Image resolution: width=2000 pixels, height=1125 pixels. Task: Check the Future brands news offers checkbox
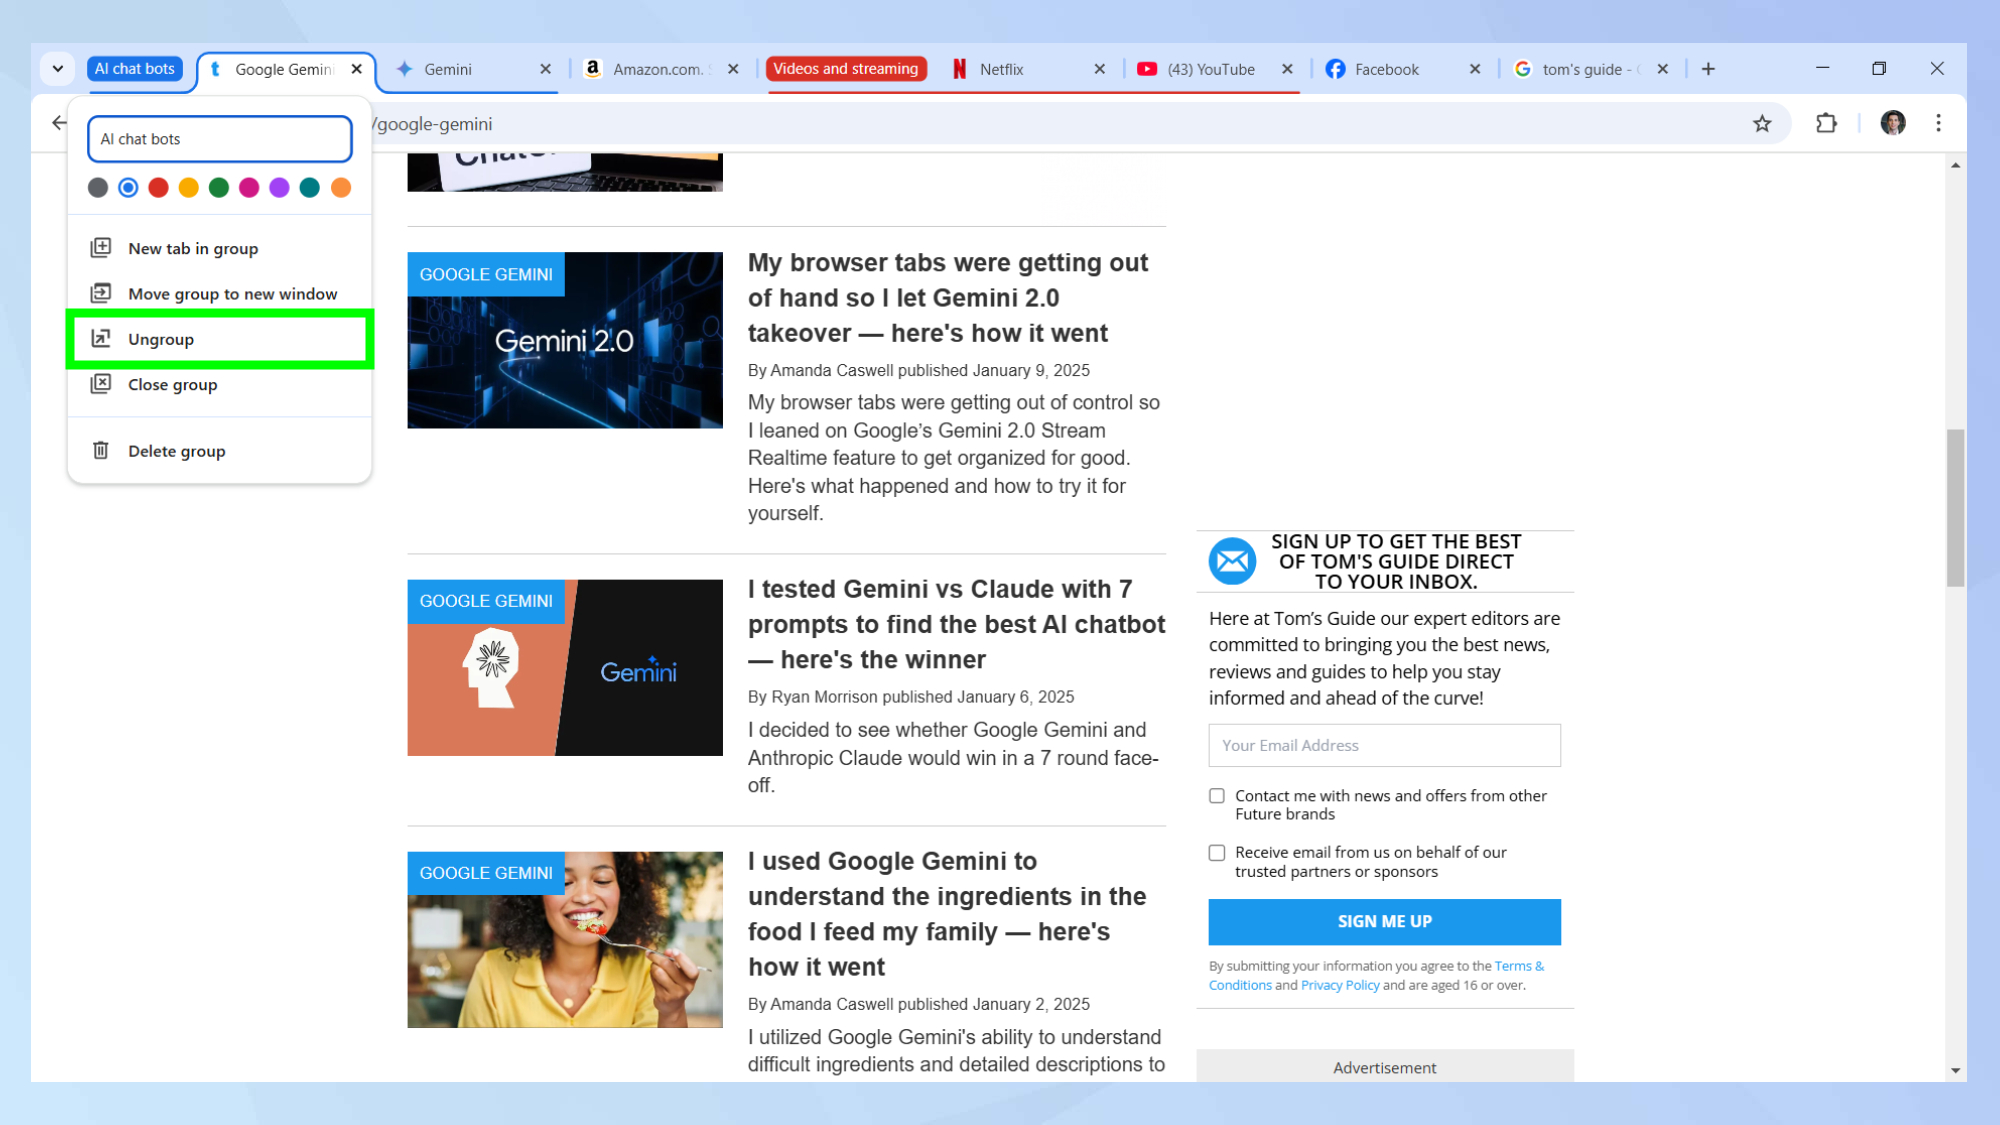pos(1217,796)
